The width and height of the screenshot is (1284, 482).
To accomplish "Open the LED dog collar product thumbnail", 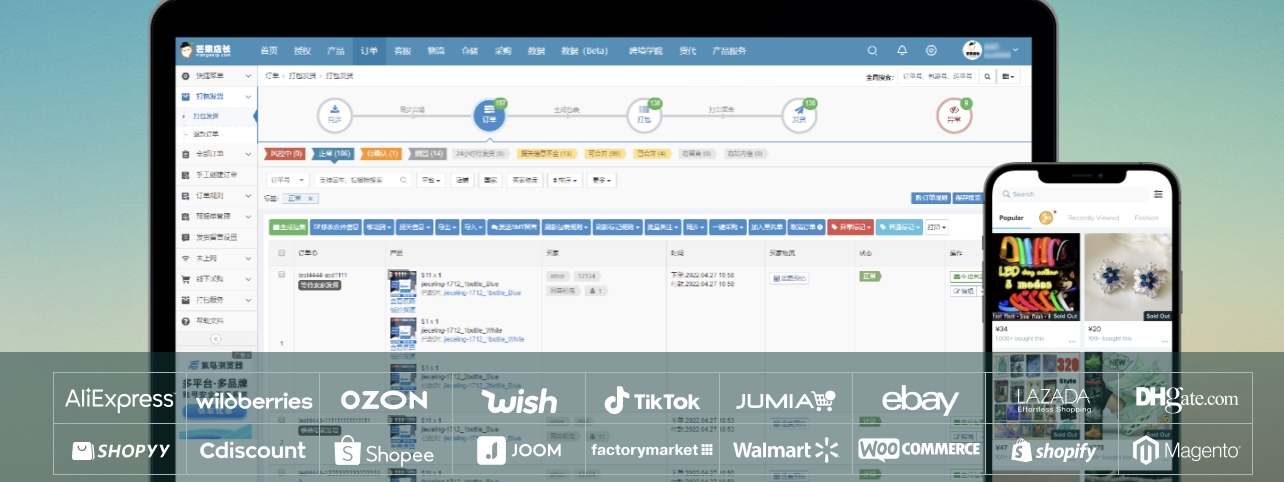I will 1036,277.
